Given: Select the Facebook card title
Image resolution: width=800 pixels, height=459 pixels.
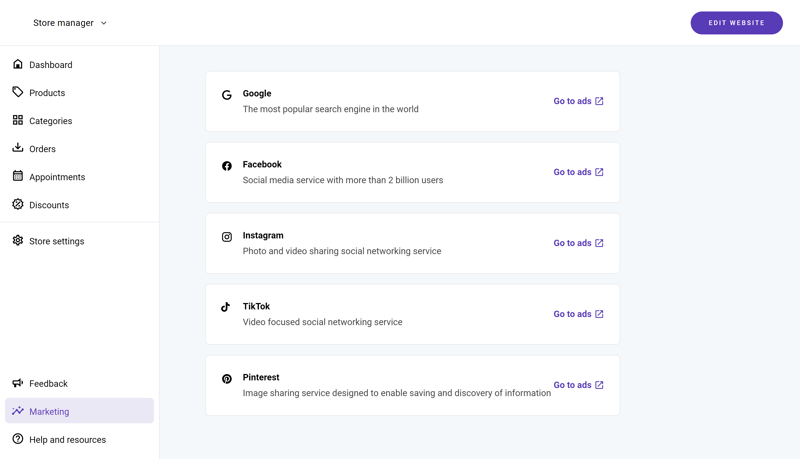Looking at the screenshot, I should (262, 164).
